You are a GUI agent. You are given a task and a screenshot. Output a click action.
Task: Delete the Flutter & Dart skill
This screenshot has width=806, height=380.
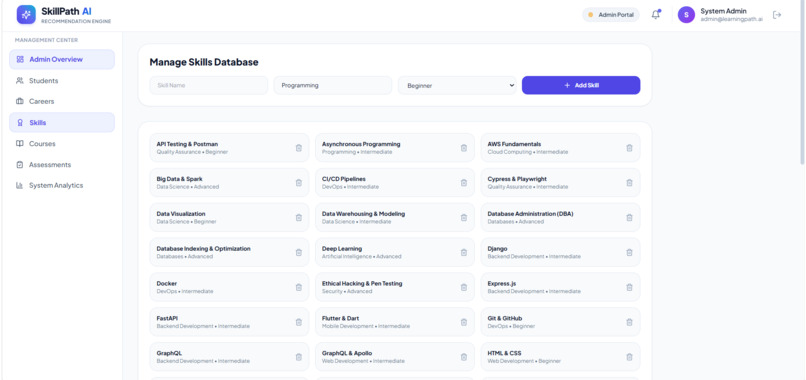pos(464,322)
